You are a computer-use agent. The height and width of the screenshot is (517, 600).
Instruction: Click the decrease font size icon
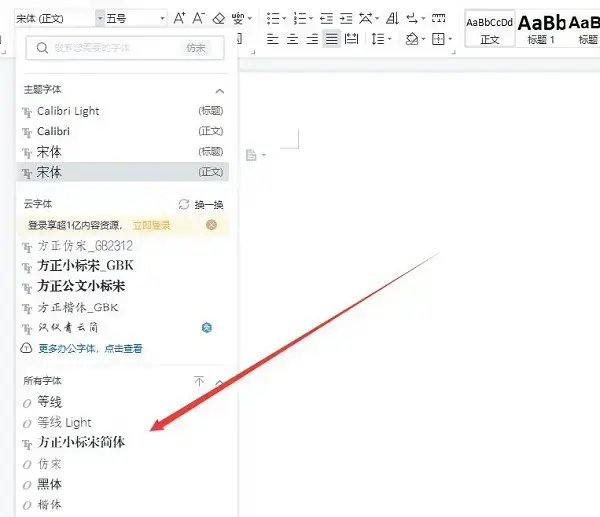[x=199, y=18]
